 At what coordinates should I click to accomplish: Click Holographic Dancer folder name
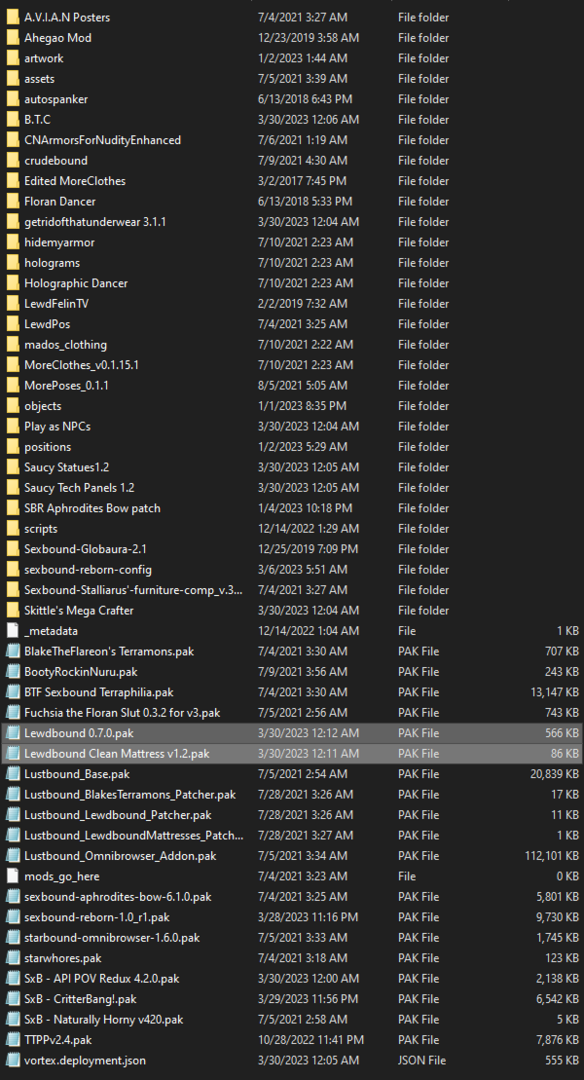click(76, 283)
